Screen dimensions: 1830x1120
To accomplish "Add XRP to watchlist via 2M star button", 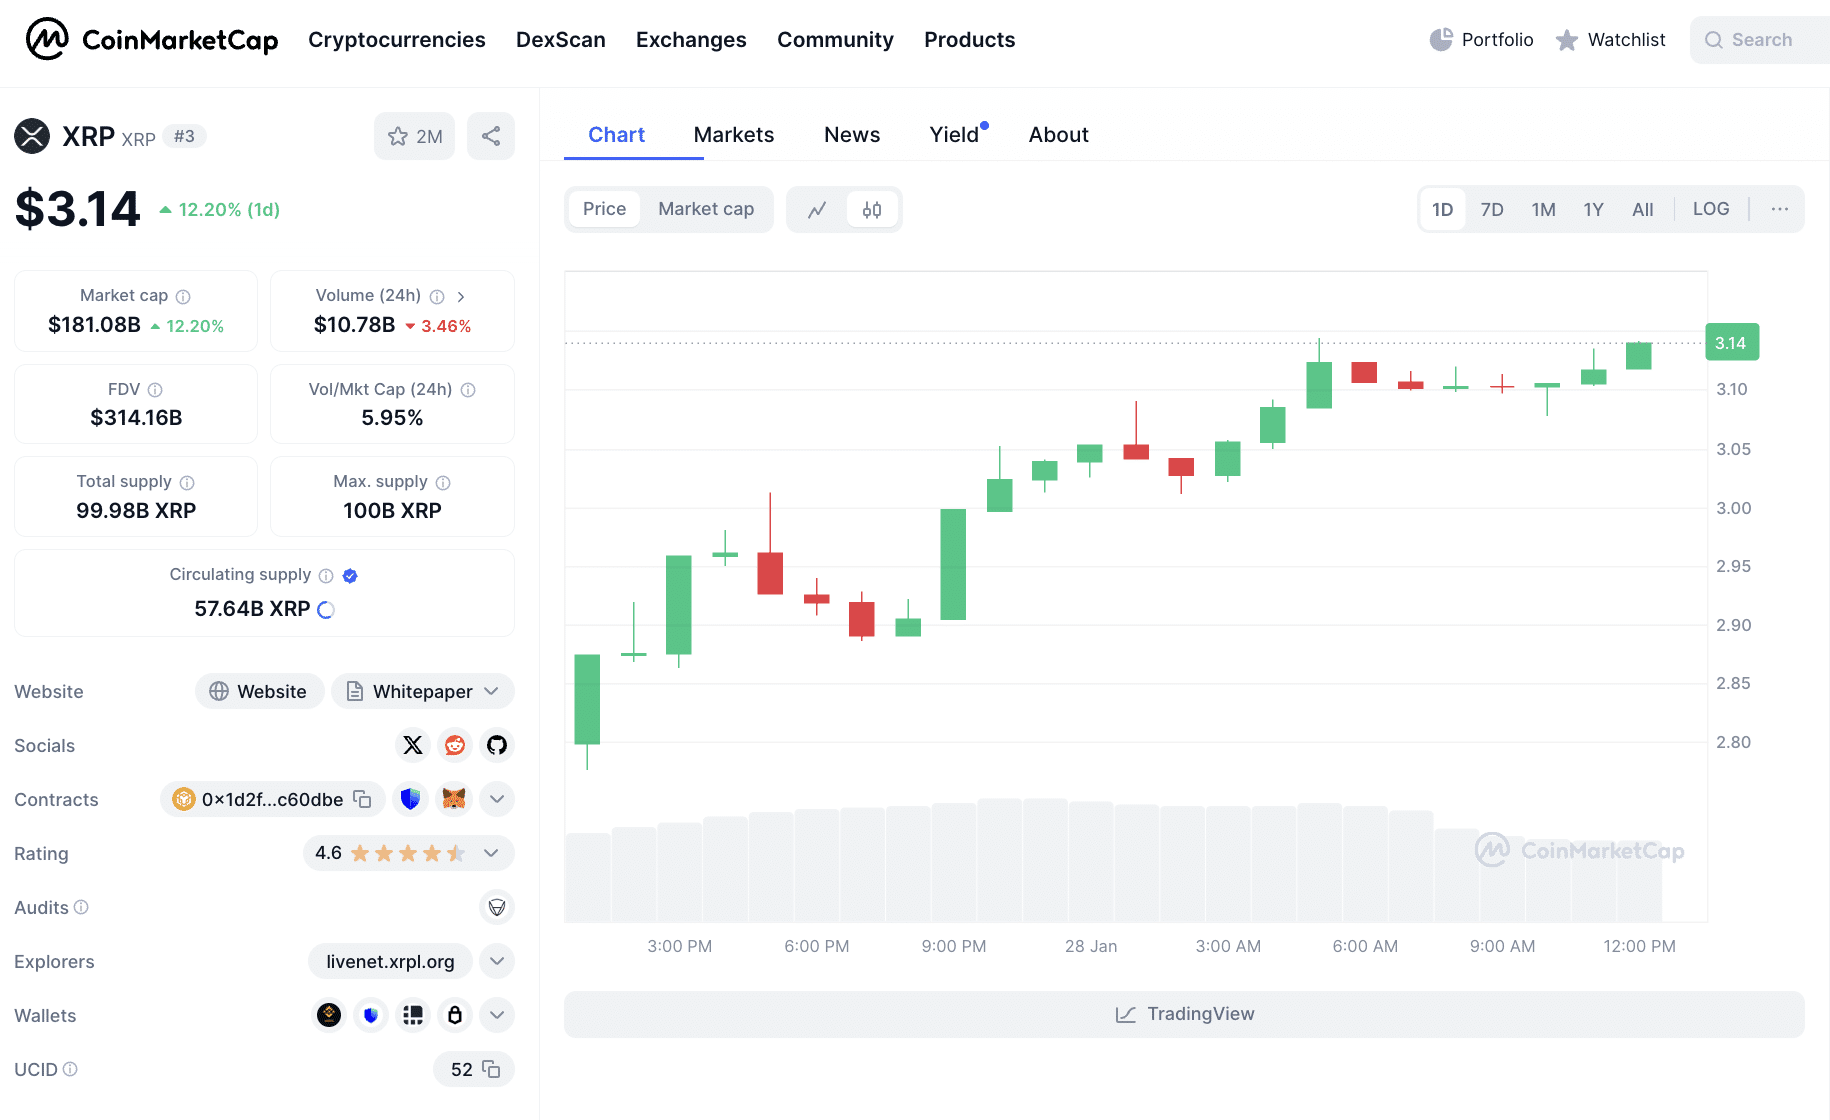I will (x=415, y=136).
